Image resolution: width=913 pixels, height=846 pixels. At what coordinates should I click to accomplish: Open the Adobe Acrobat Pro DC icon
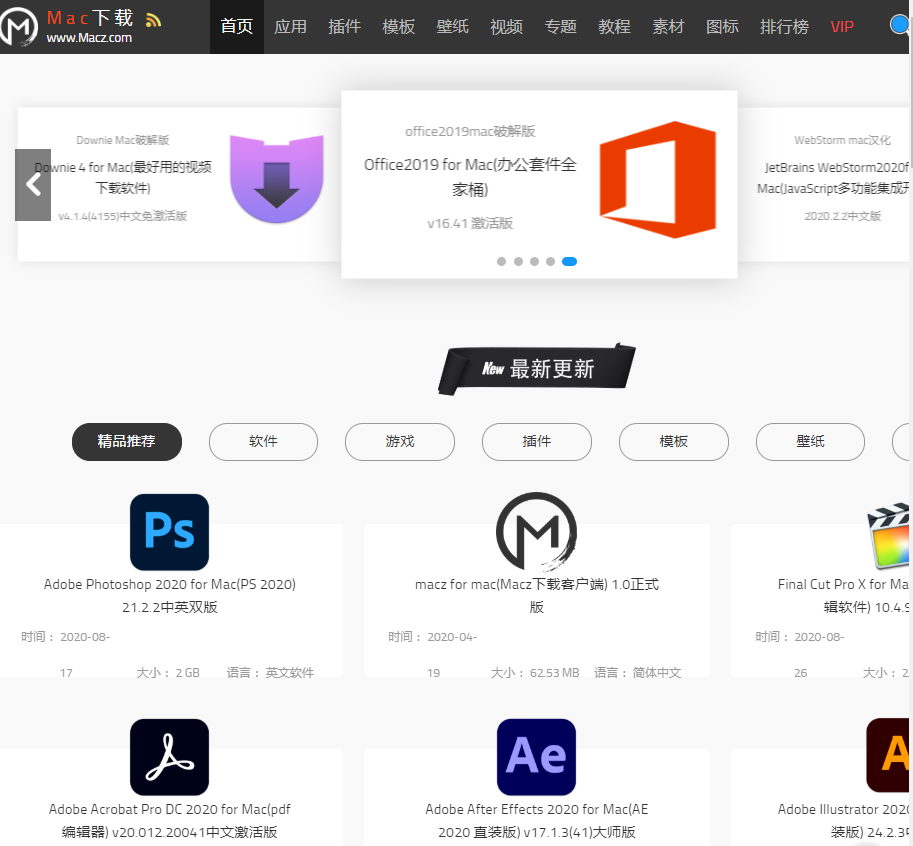(169, 757)
